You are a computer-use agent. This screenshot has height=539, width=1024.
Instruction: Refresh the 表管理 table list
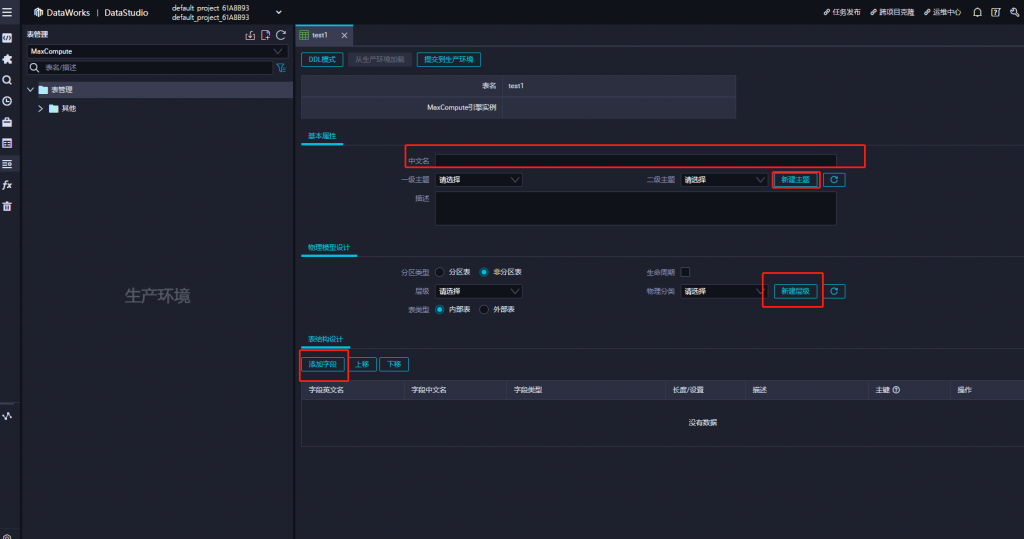[x=281, y=35]
